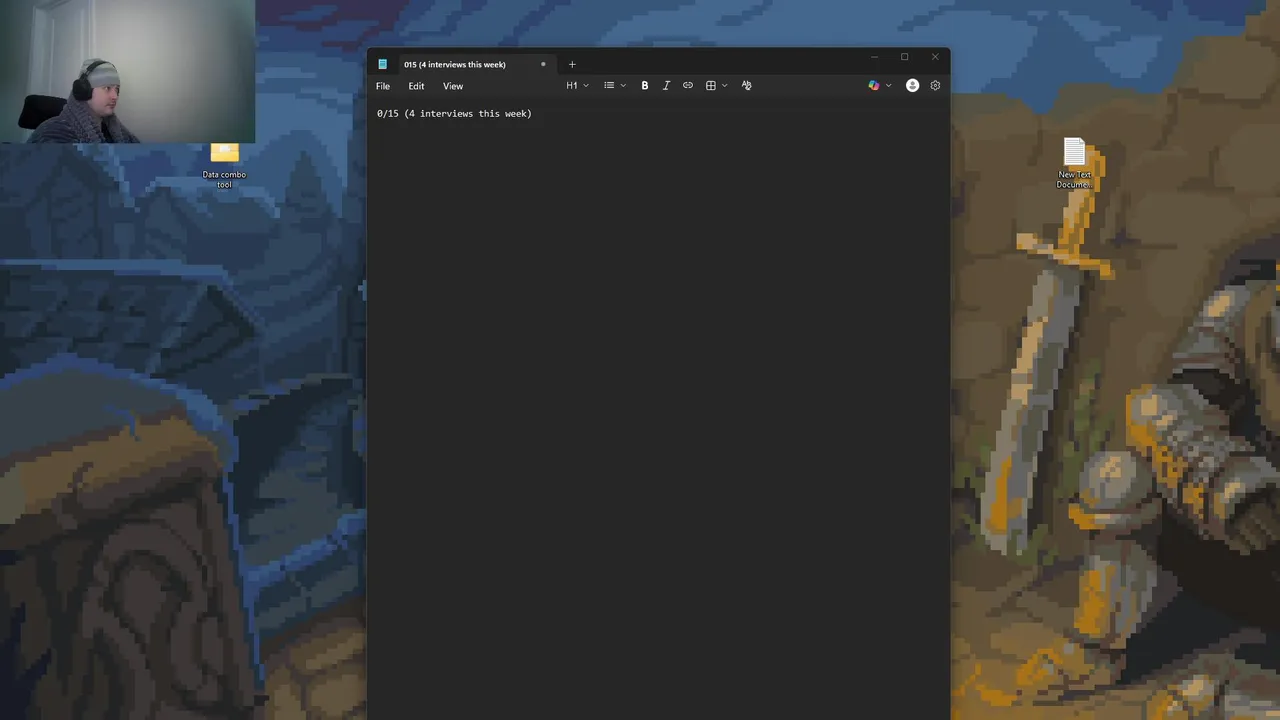The image size is (1280, 720).
Task: Maximize the Notepad window
Action: coord(904,57)
